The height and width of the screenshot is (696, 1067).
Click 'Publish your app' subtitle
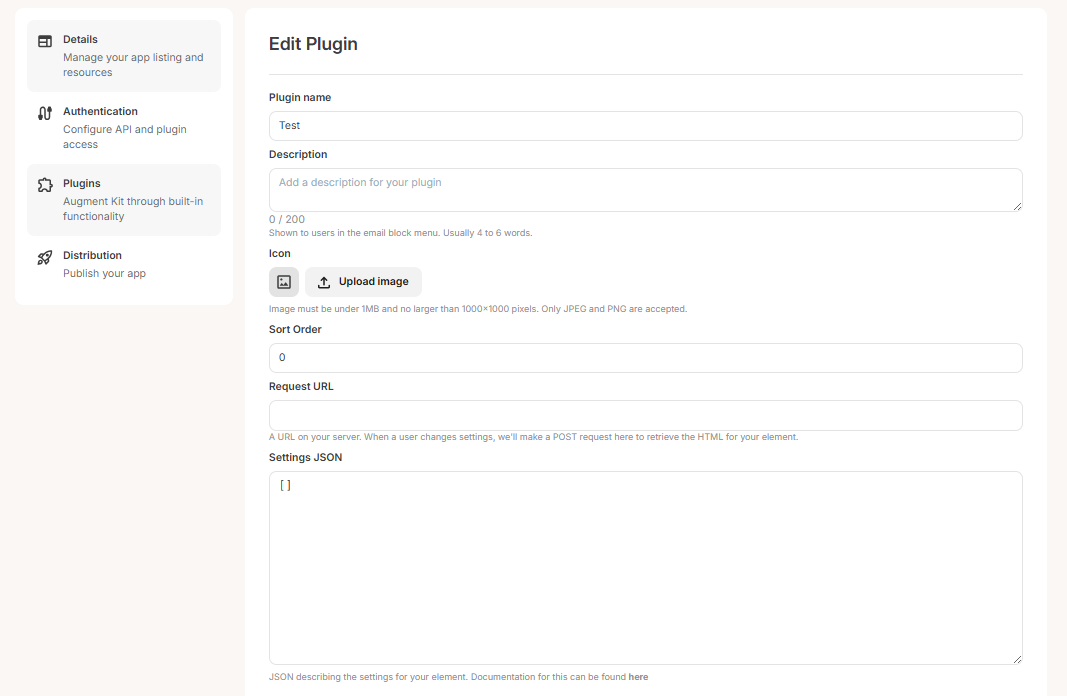(104, 274)
